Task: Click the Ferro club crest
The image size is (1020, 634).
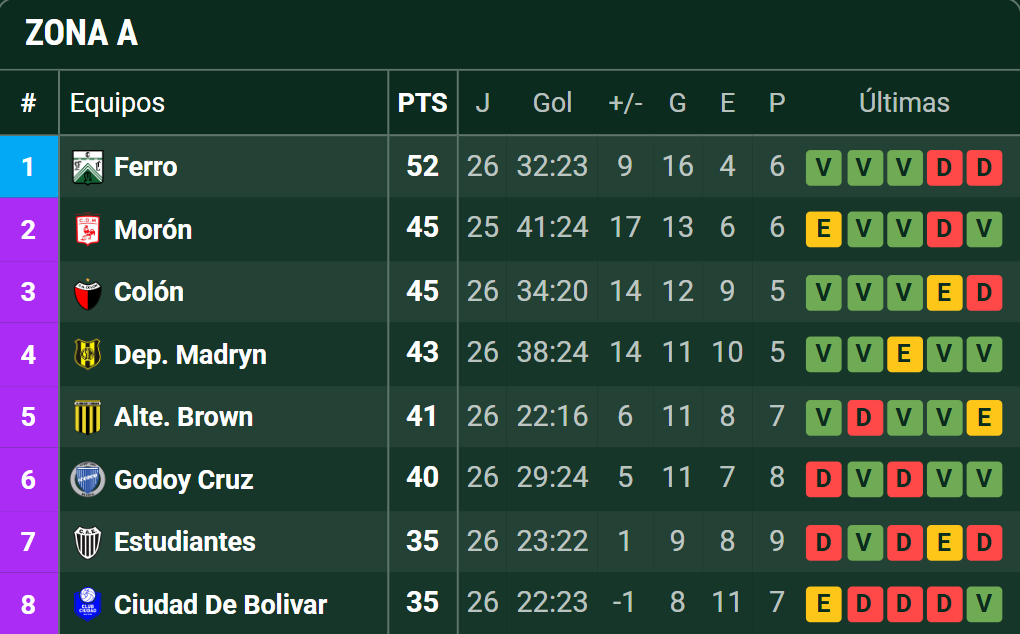Action: tap(88, 167)
